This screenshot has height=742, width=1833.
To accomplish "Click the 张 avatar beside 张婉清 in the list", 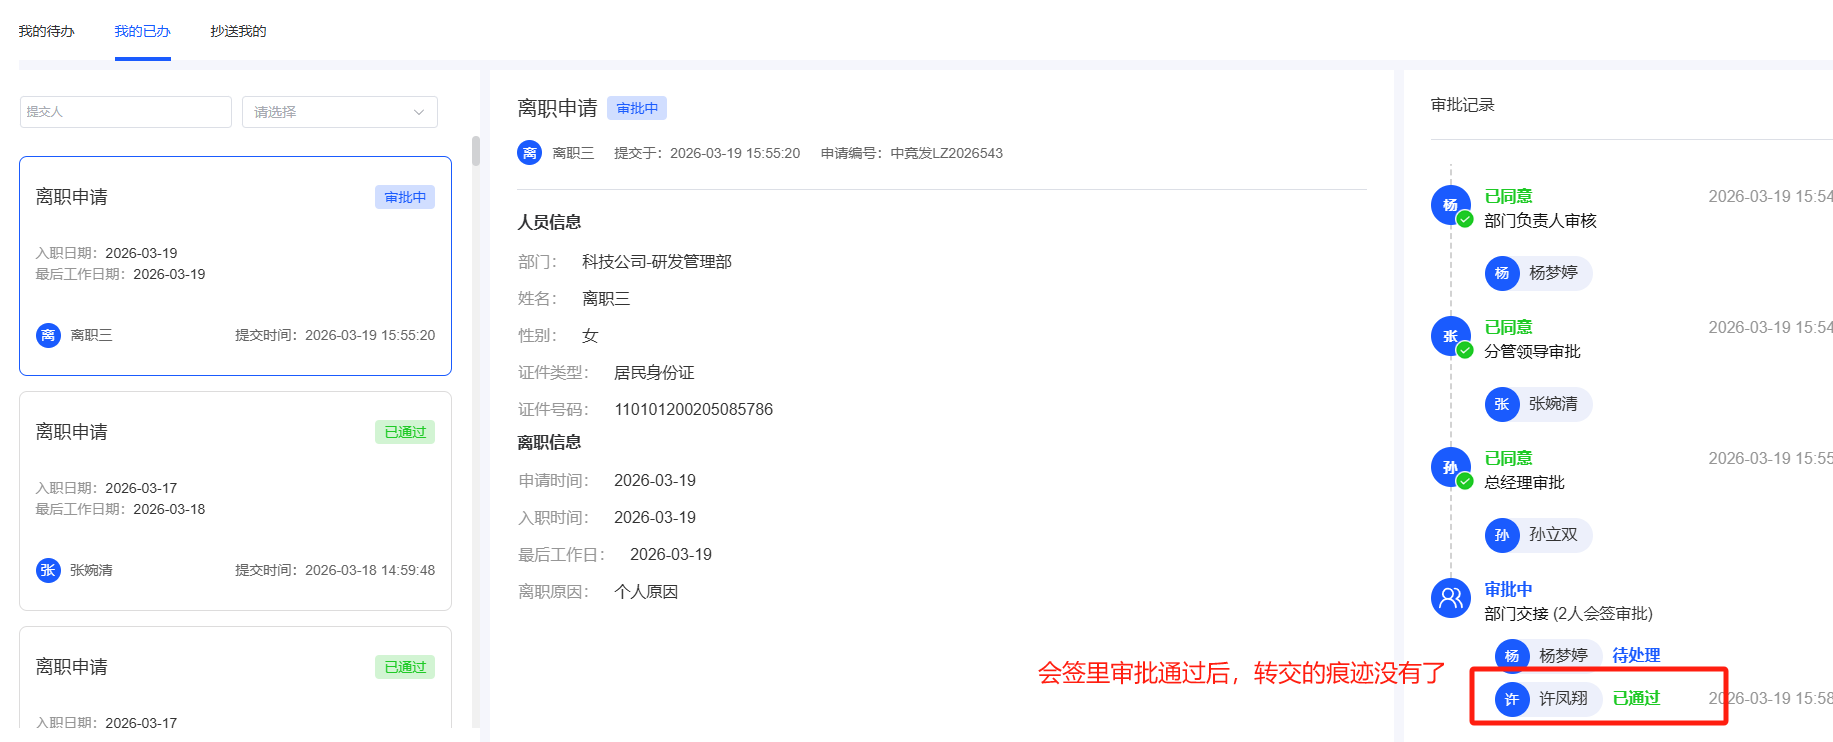I will pos(48,570).
